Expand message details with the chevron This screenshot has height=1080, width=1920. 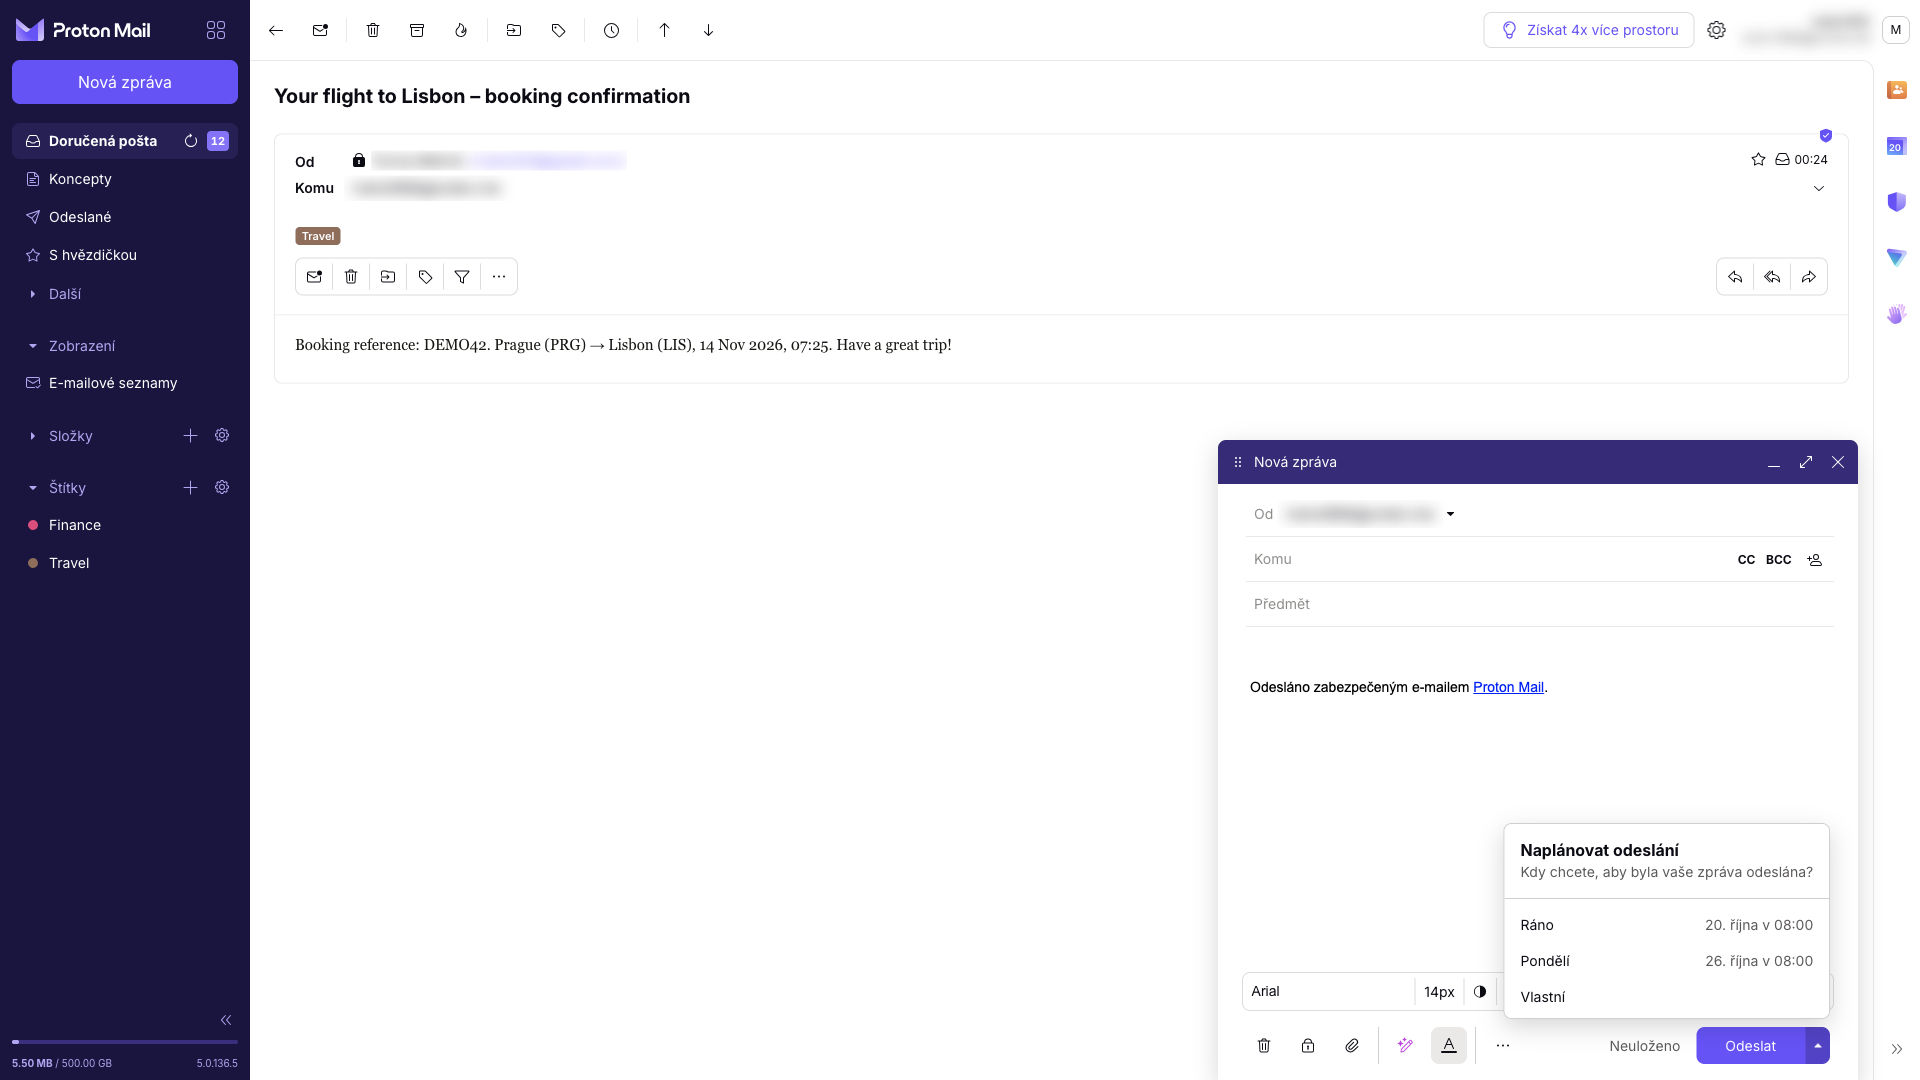(1819, 188)
